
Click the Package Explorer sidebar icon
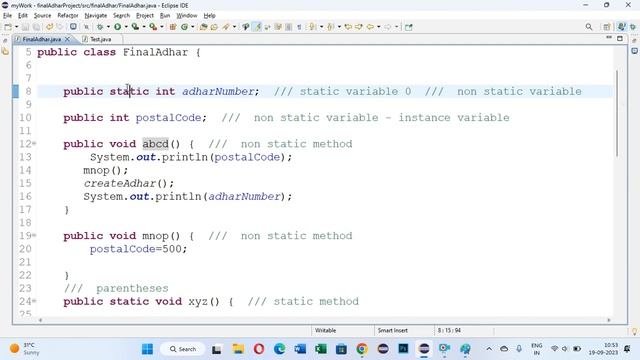coord(5,51)
